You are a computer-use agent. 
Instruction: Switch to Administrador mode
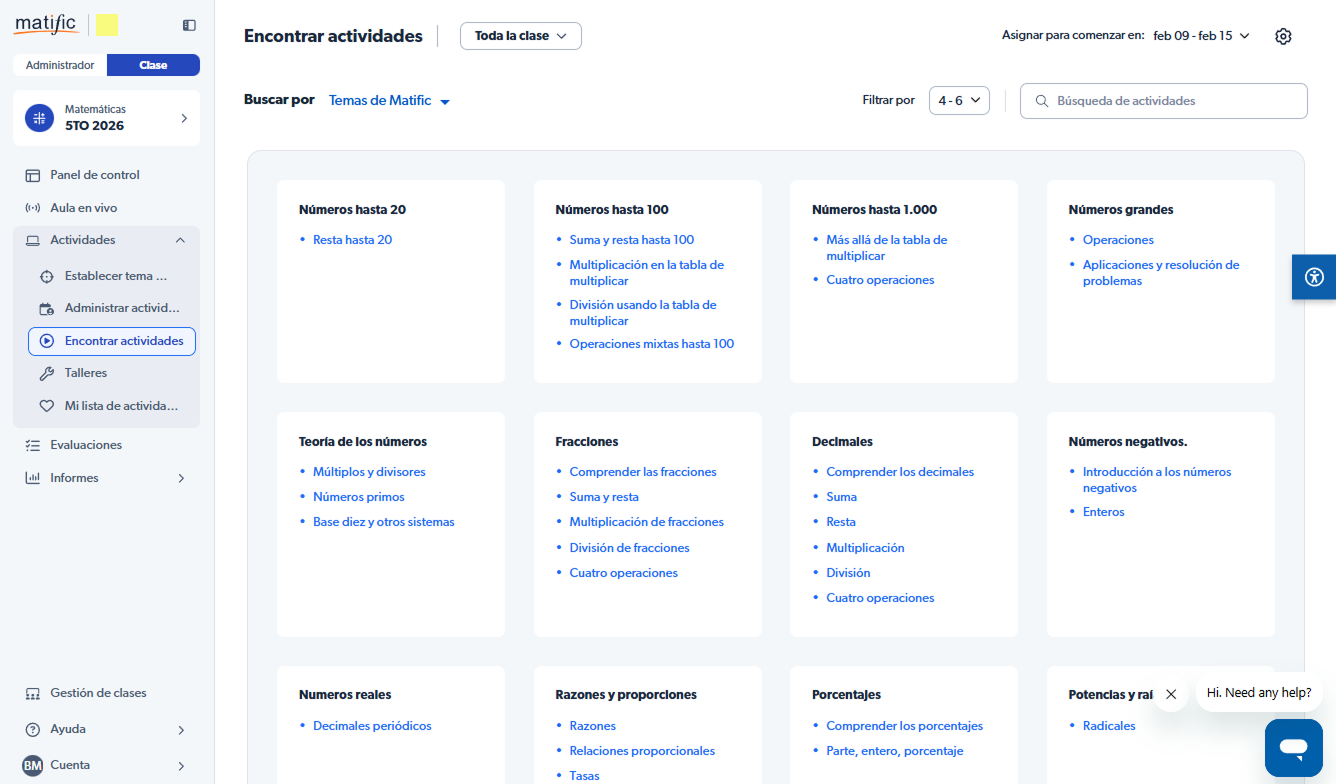[x=60, y=65]
